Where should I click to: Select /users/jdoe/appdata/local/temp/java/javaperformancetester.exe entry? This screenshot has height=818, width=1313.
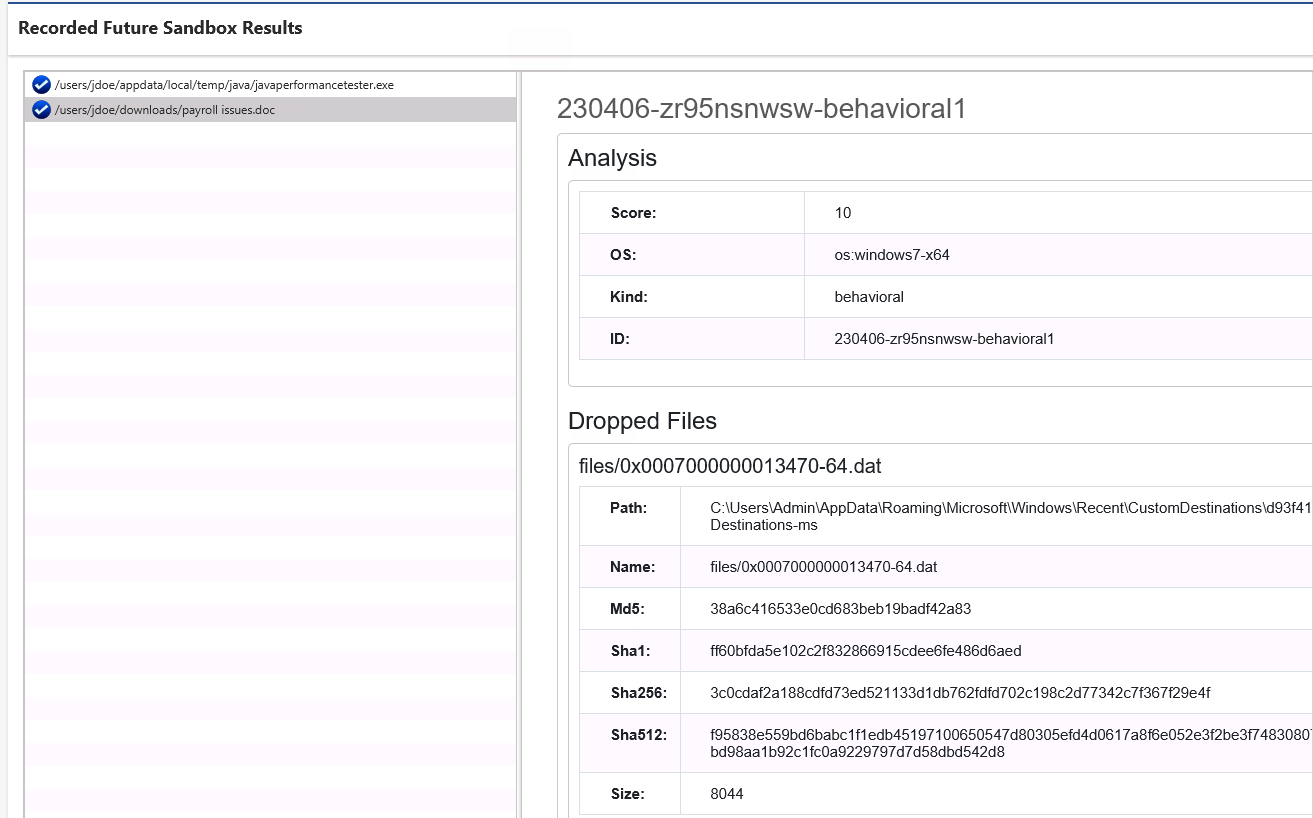point(270,85)
